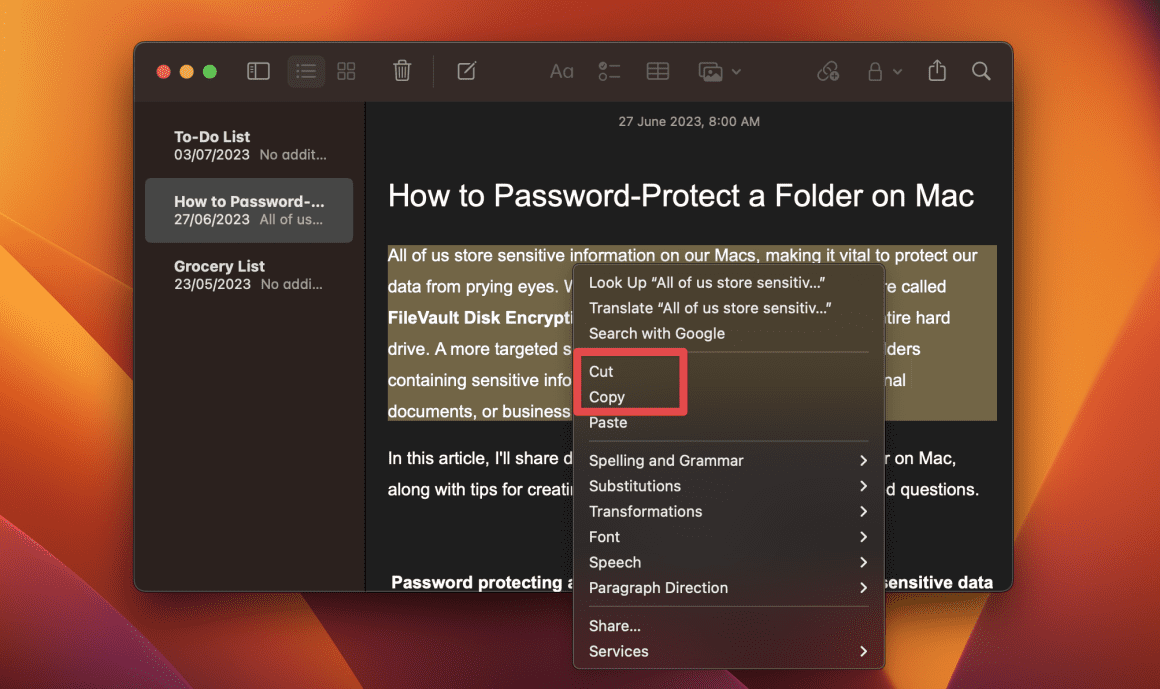Select the Grocery List note
The image size is (1160, 689).
(x=248, y=274)
